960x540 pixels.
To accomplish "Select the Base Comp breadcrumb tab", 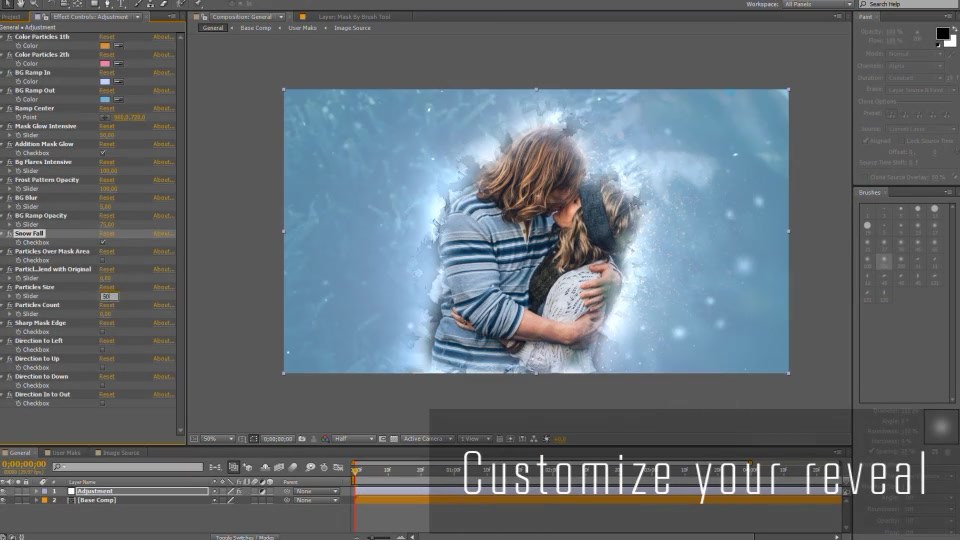I will coord(255,28).
